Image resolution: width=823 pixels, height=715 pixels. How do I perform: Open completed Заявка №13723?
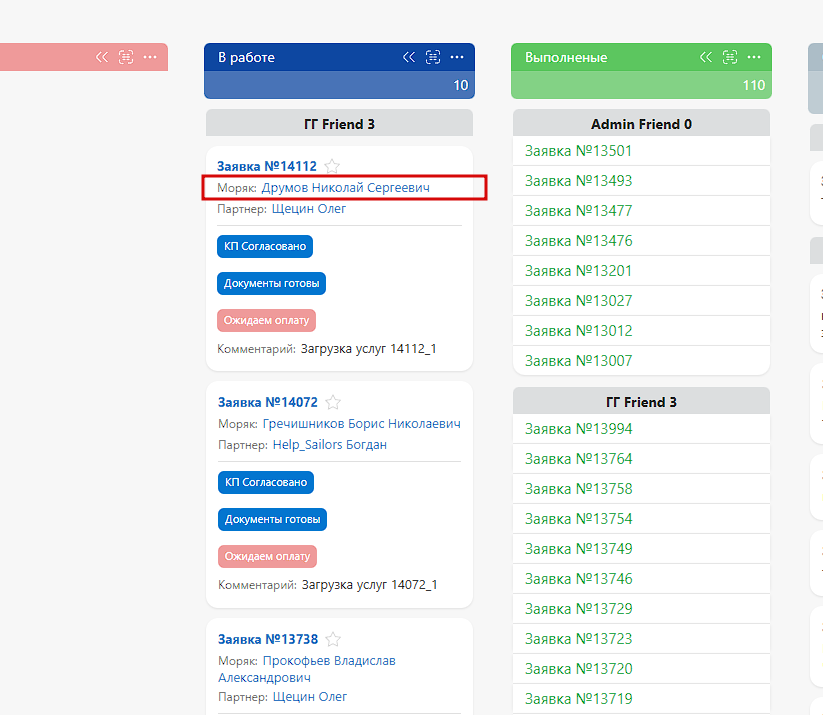(578, 639)
